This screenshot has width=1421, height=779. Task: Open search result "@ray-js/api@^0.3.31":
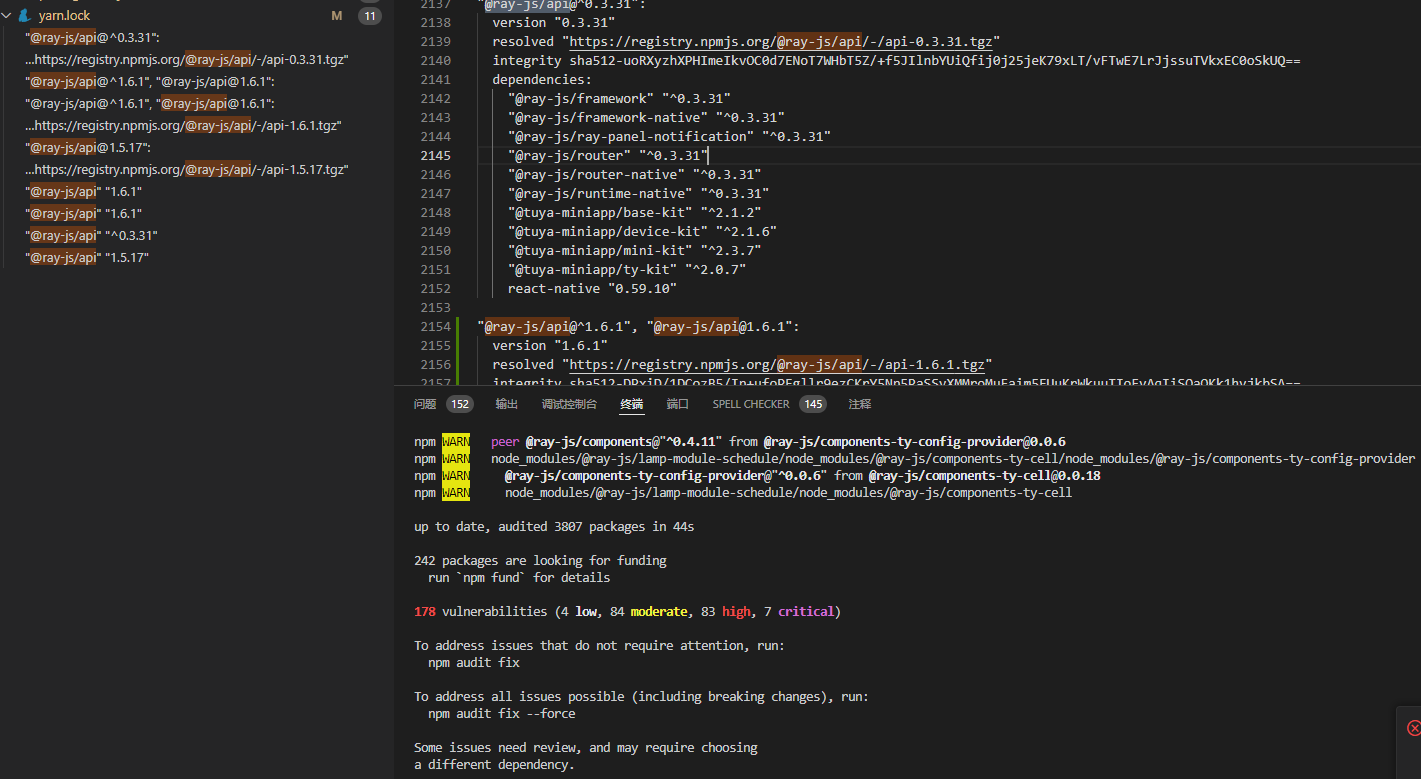pyautogui.click(x=92, y=38)
